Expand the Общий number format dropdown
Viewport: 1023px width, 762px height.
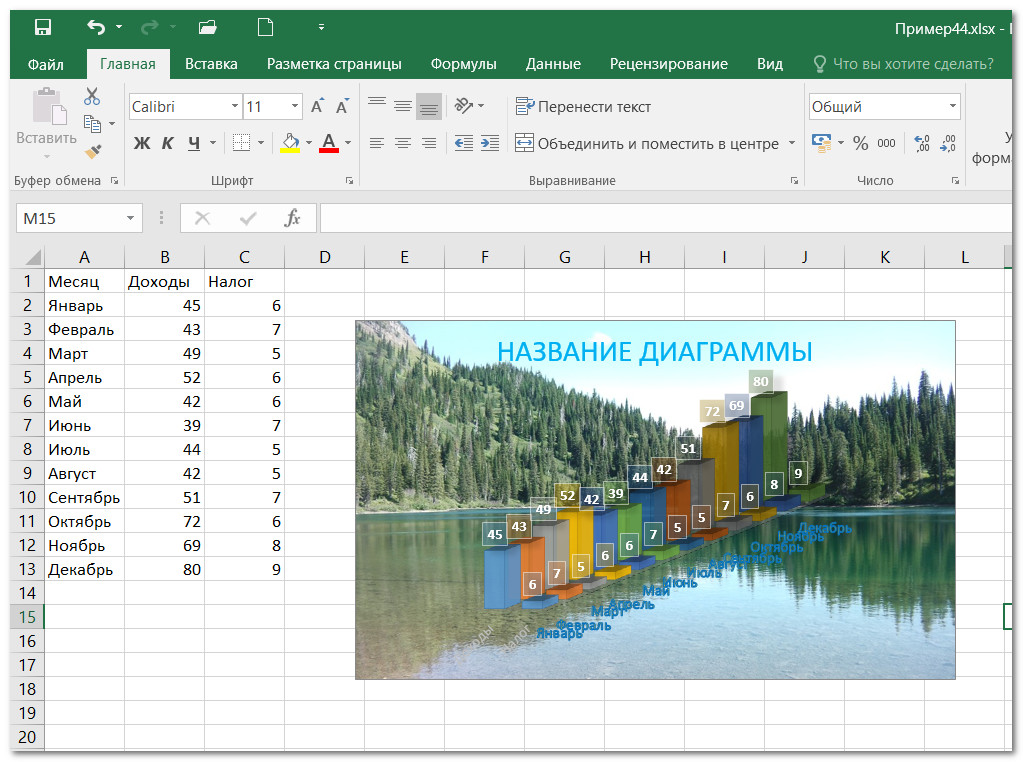tap(952, 107)
